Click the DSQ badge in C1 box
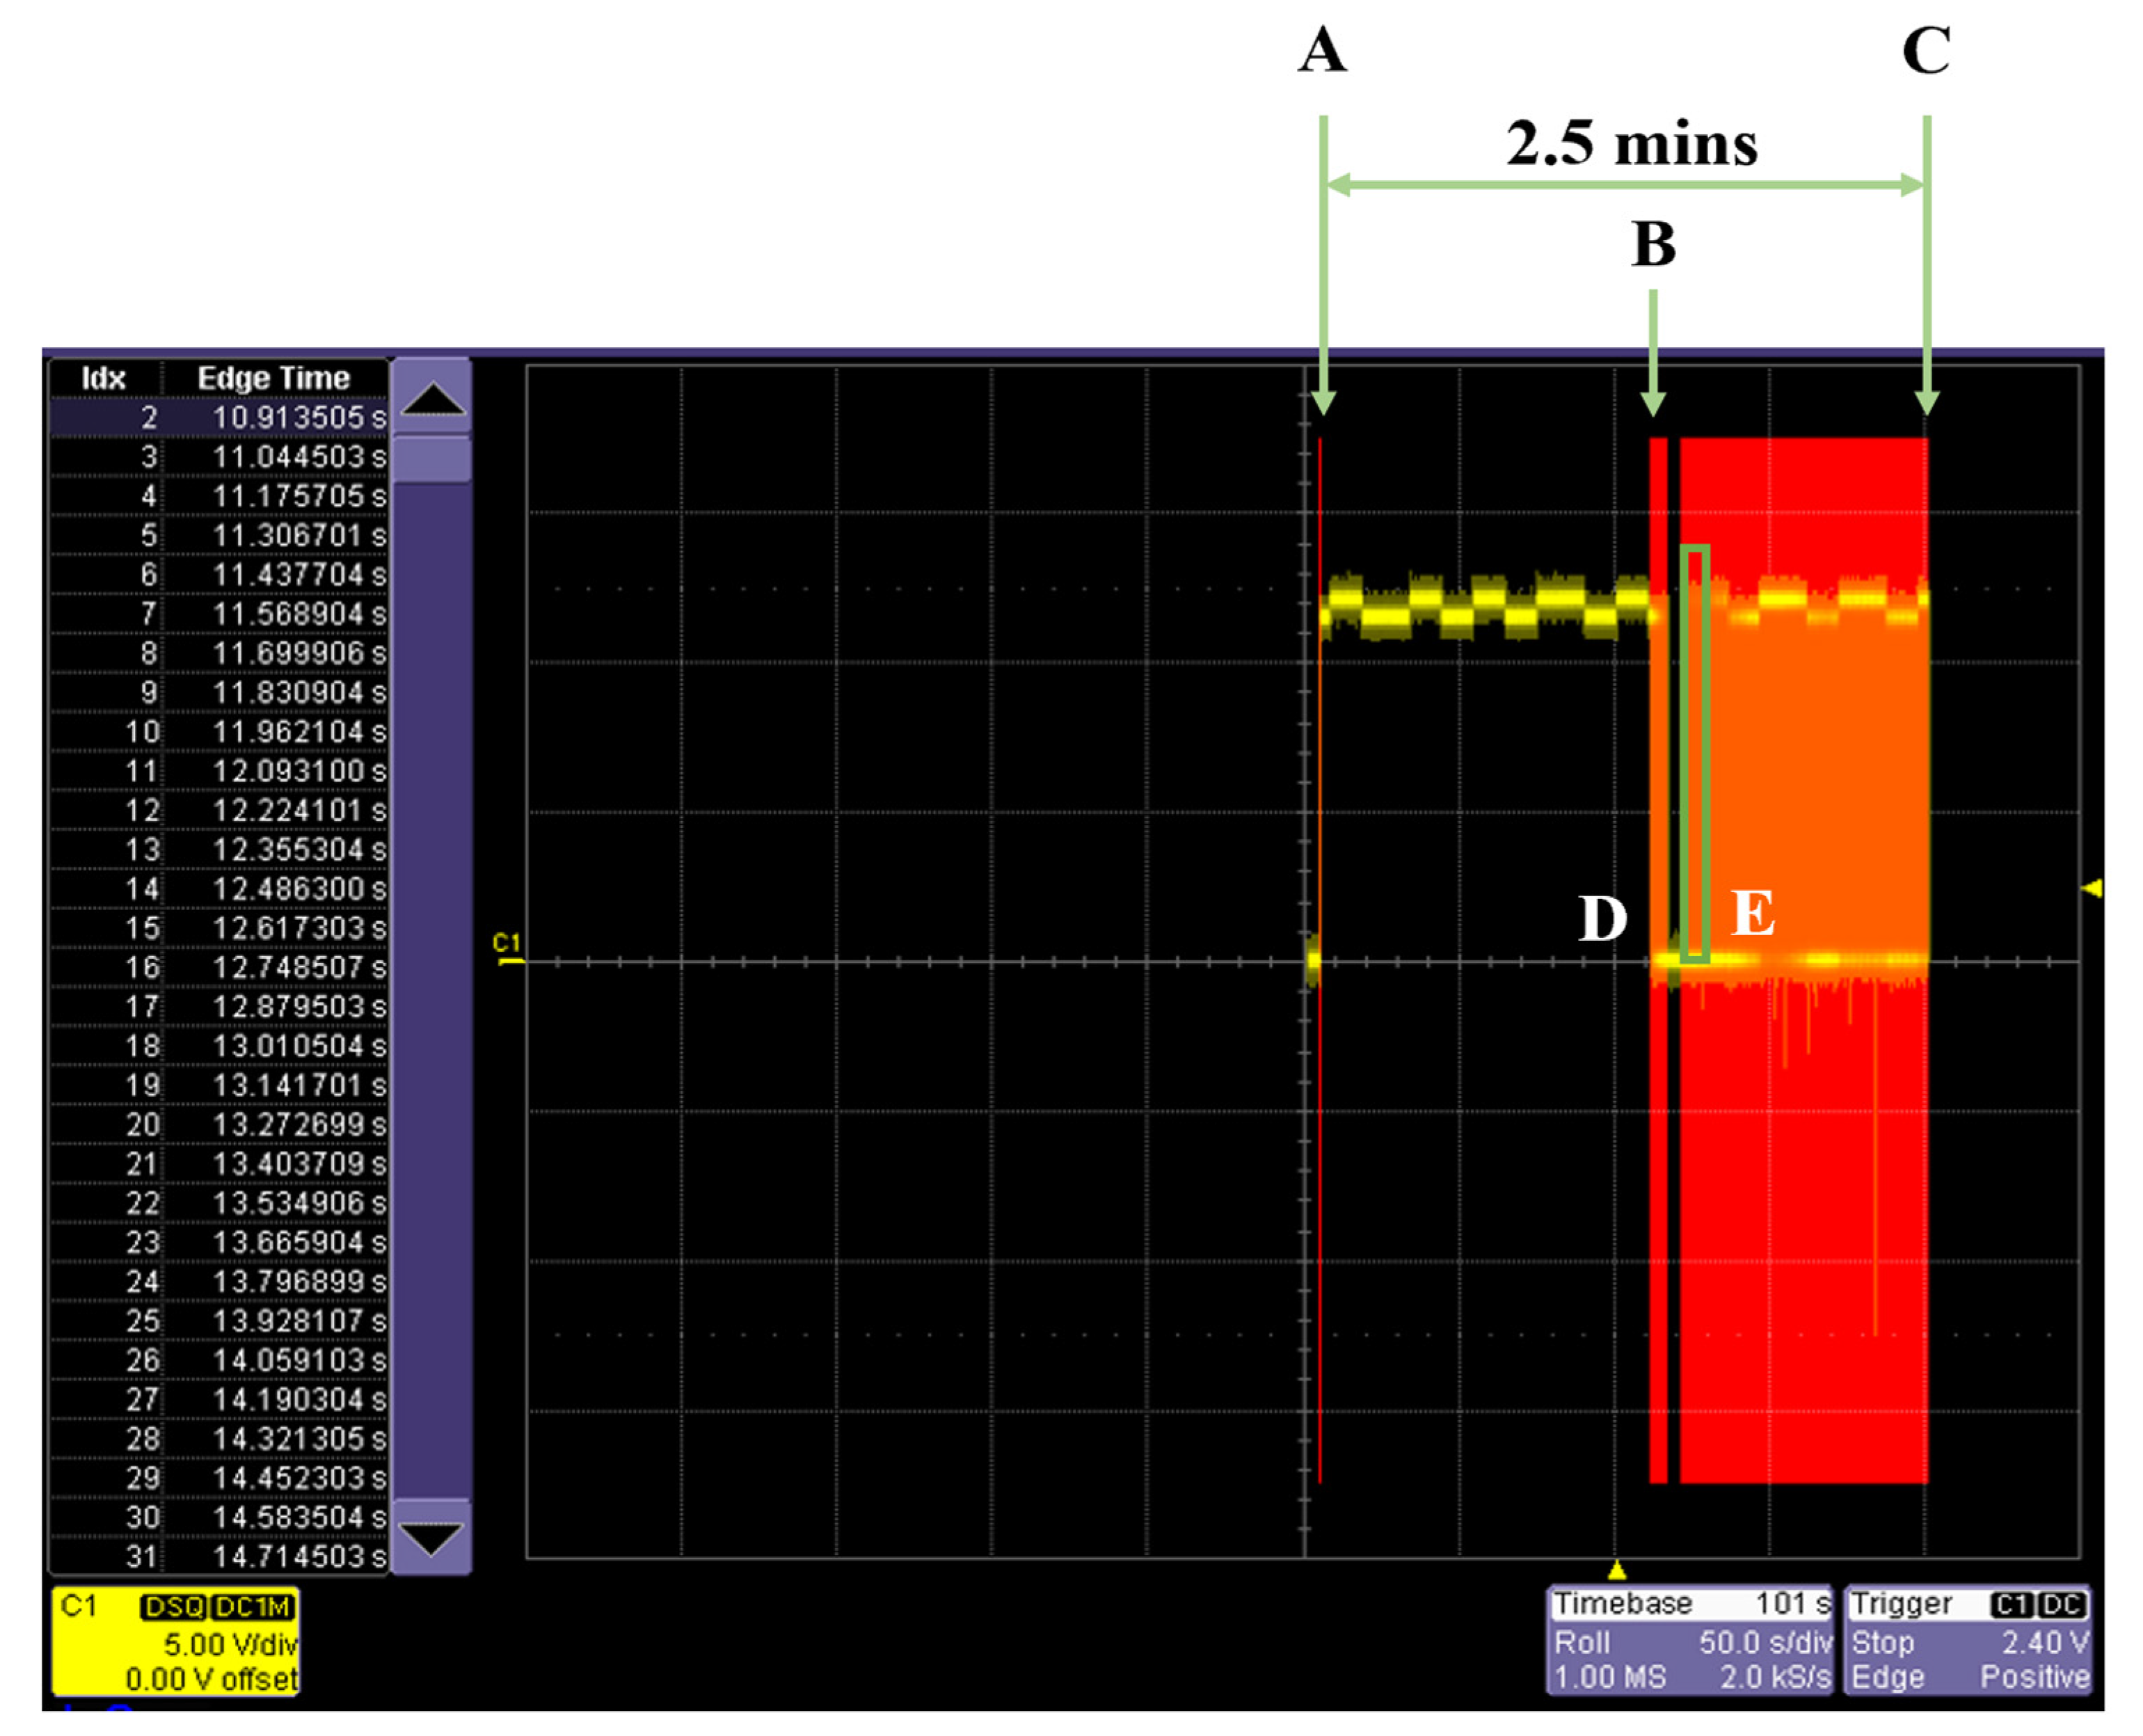 pyautogui.click(x=174, y=1607)
